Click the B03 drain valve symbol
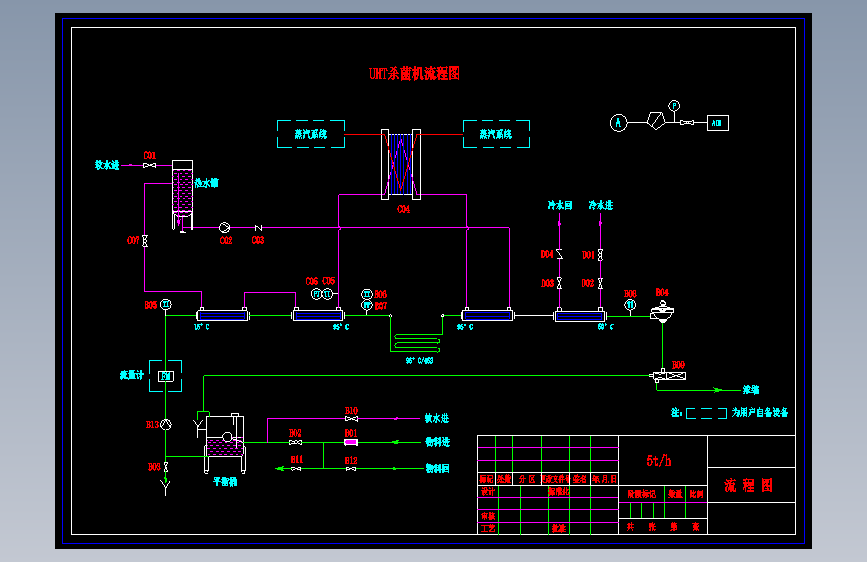This screenshot has height=562, width=867. pyautogui.click(x=165, y=467)
